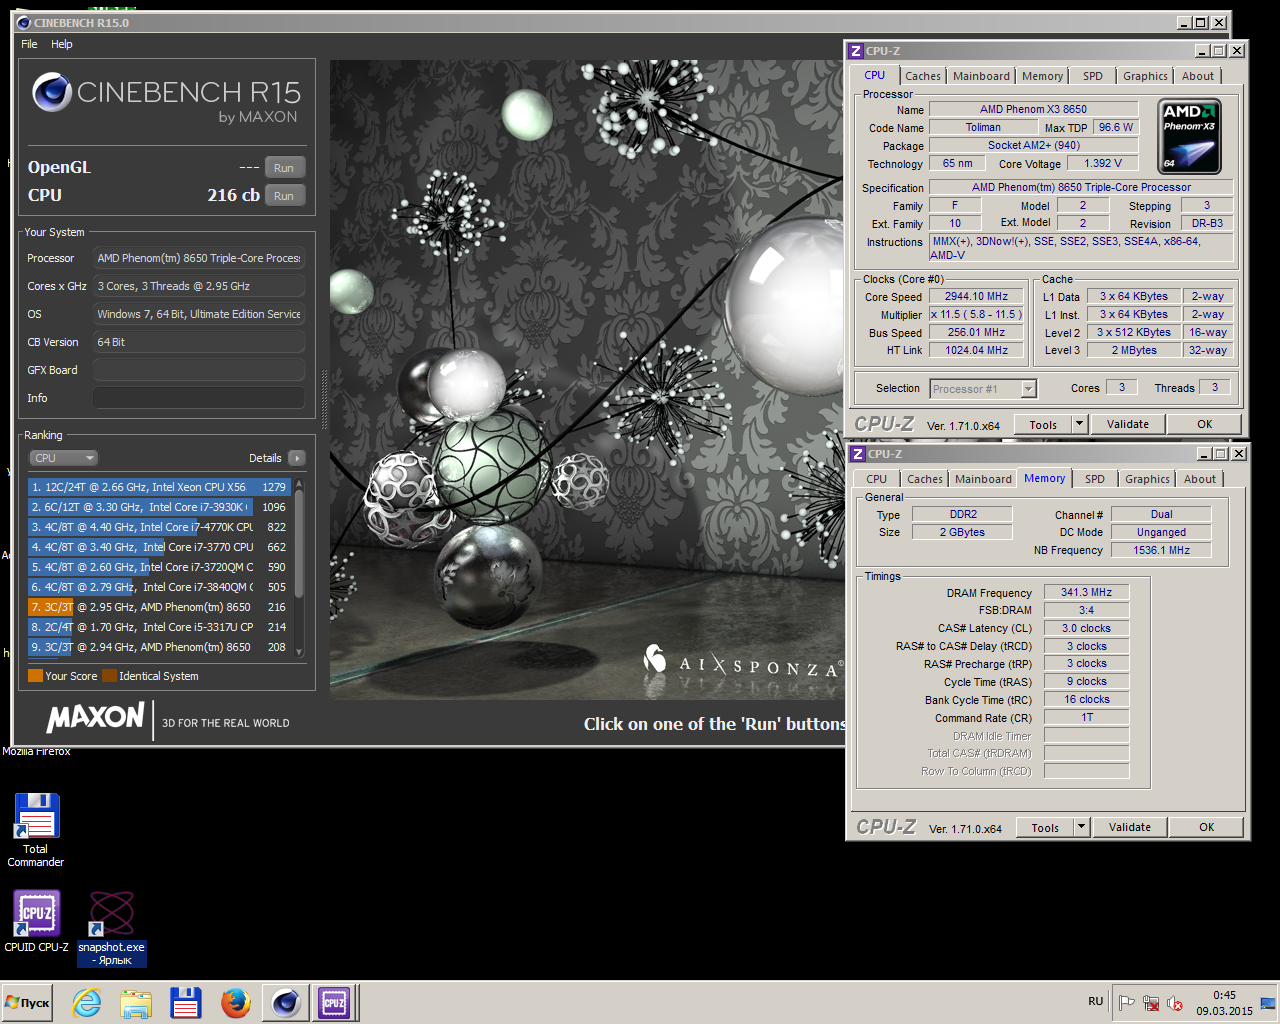Open the CPU ranking type dropdown
This screenshot has width=1280, height=1024.
point(64,458)
